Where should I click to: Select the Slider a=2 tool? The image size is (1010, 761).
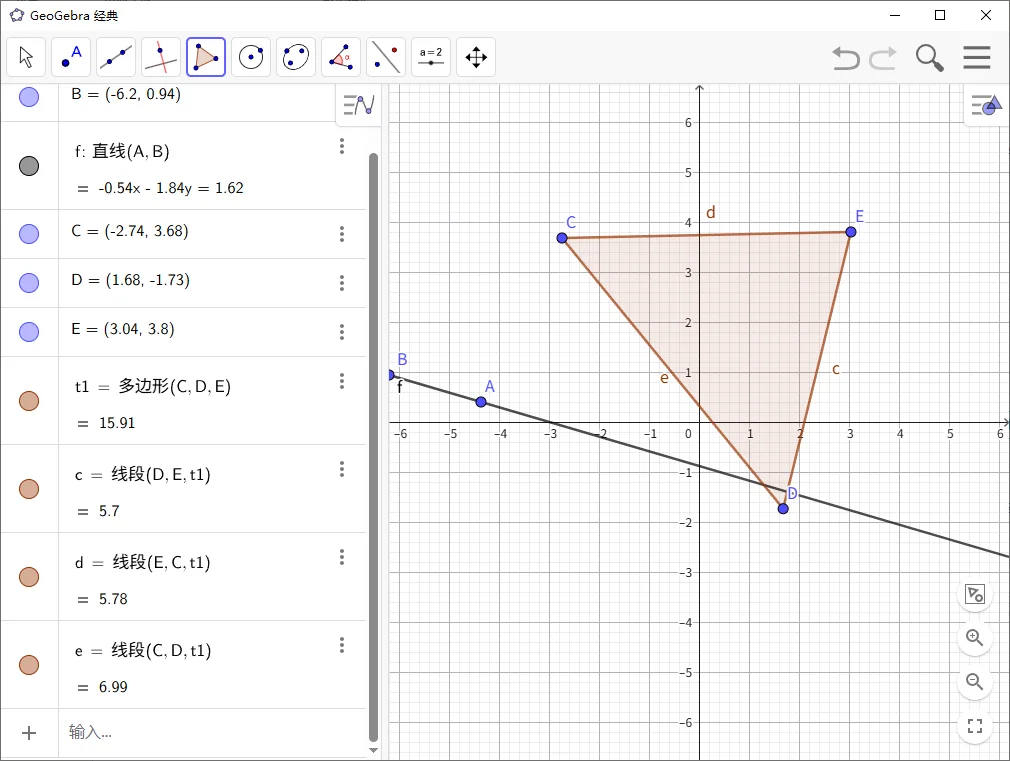(x=431, y=57)
